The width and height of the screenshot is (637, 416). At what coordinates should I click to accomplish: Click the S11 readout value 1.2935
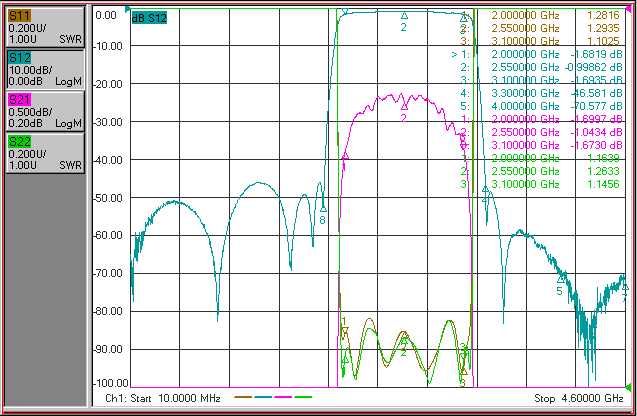[603, 28]
